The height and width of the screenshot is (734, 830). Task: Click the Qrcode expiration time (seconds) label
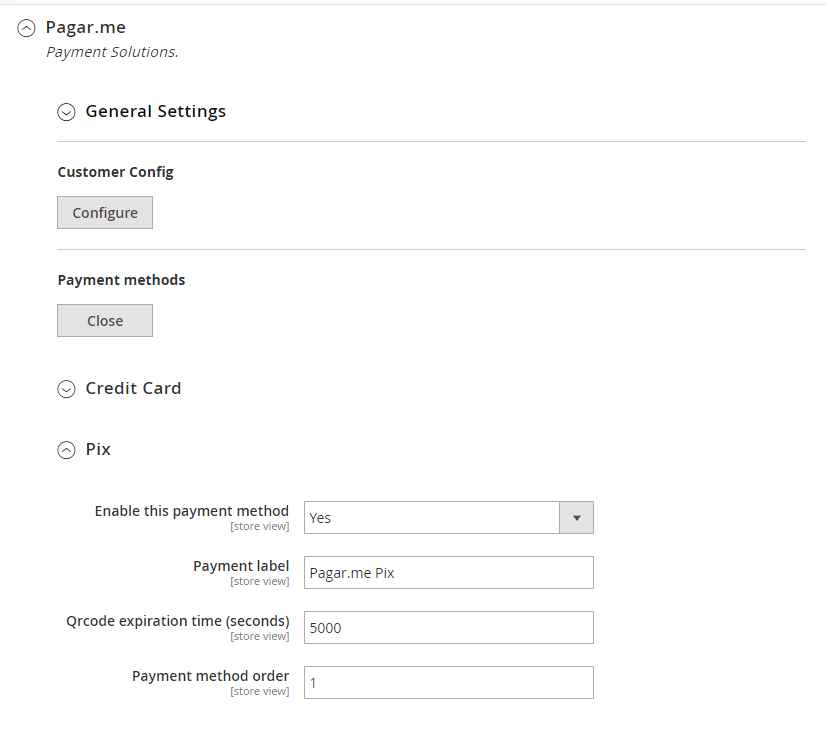[178, 621]
